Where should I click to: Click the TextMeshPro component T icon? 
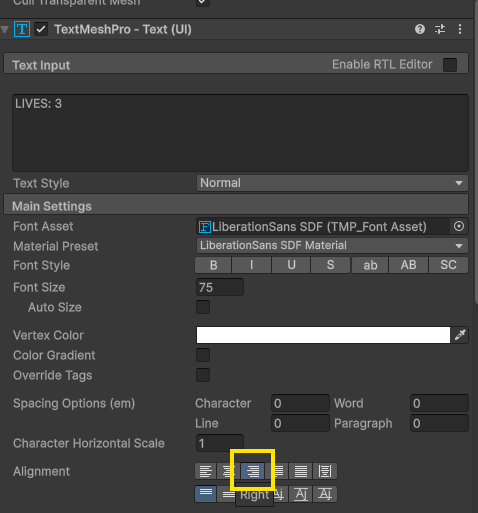[22, 29]
